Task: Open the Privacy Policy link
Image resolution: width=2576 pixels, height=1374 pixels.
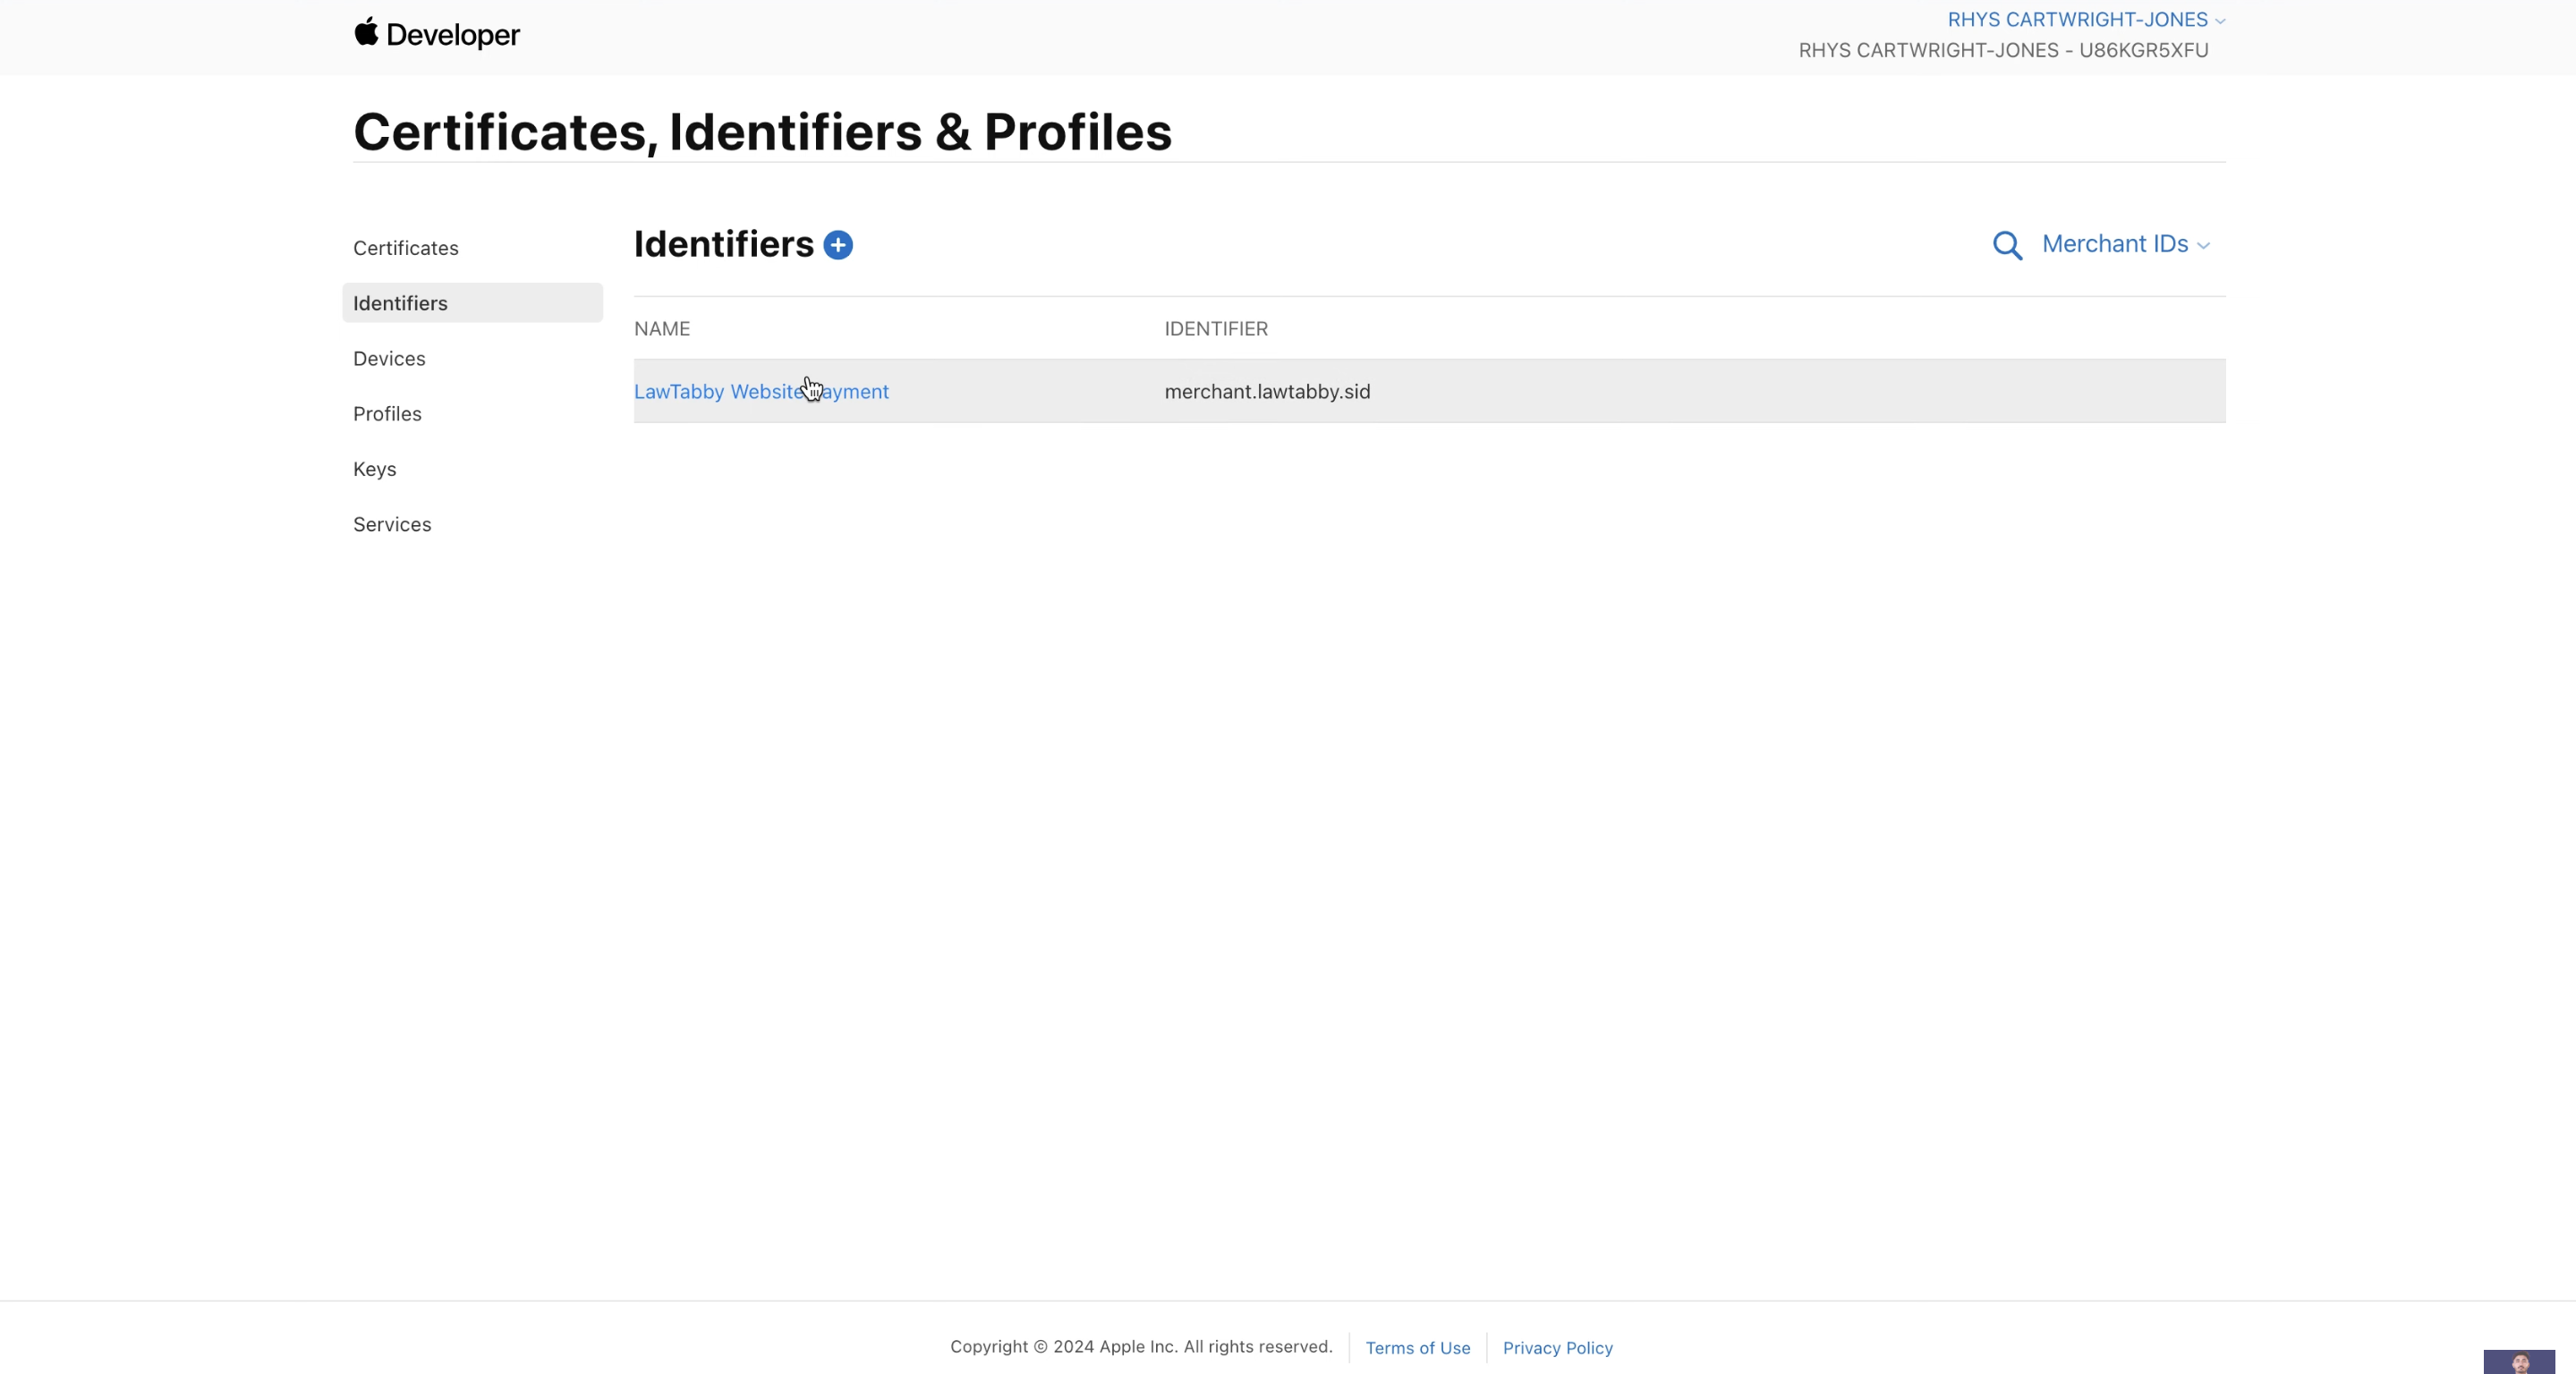Action: click(1557, 1348)
